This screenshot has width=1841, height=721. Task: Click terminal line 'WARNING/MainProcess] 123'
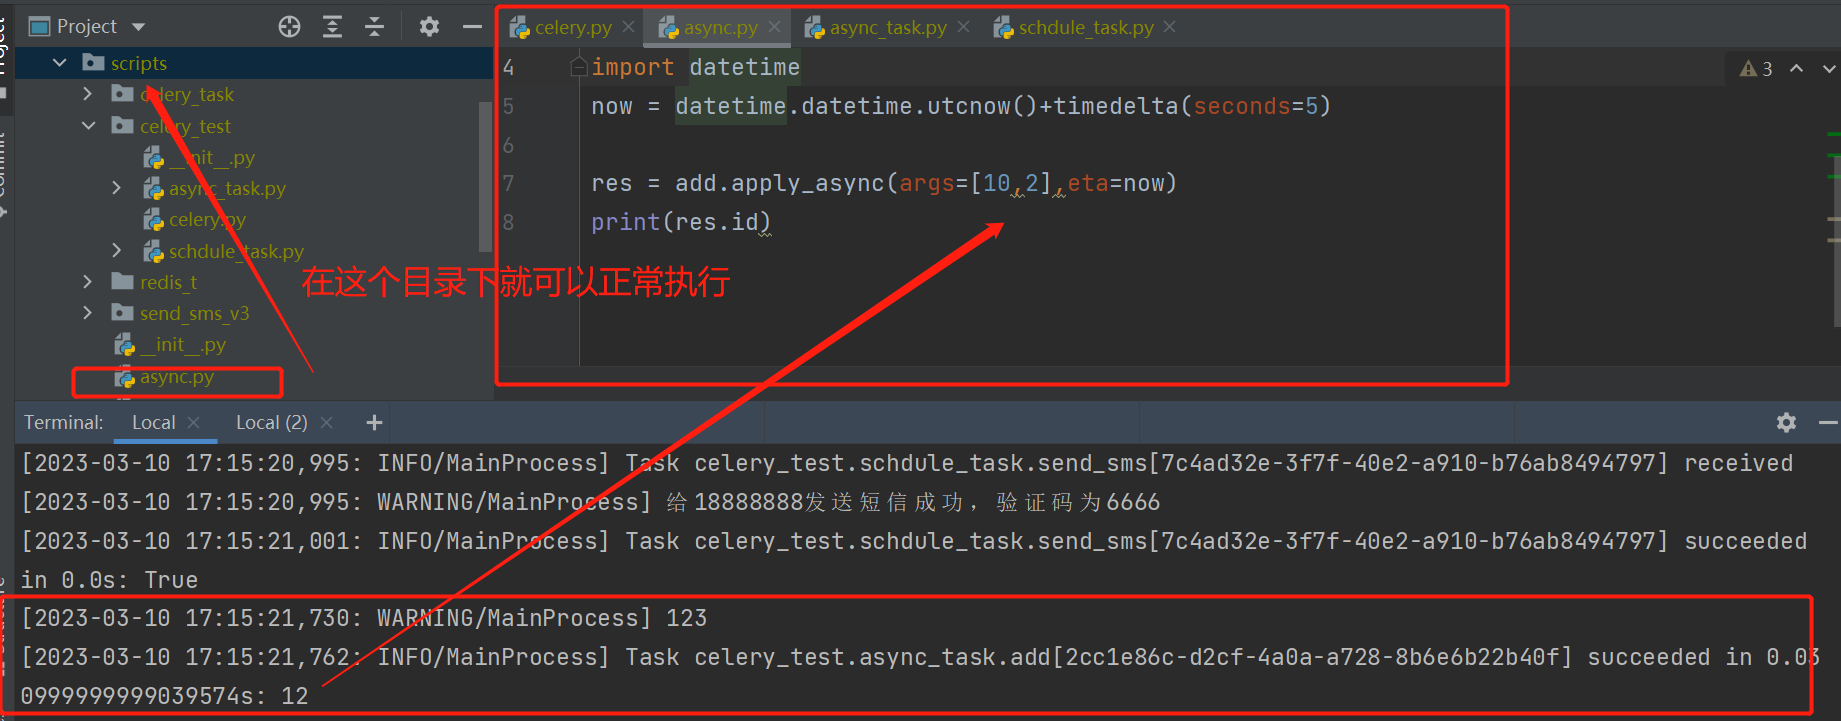click(542, 618)
